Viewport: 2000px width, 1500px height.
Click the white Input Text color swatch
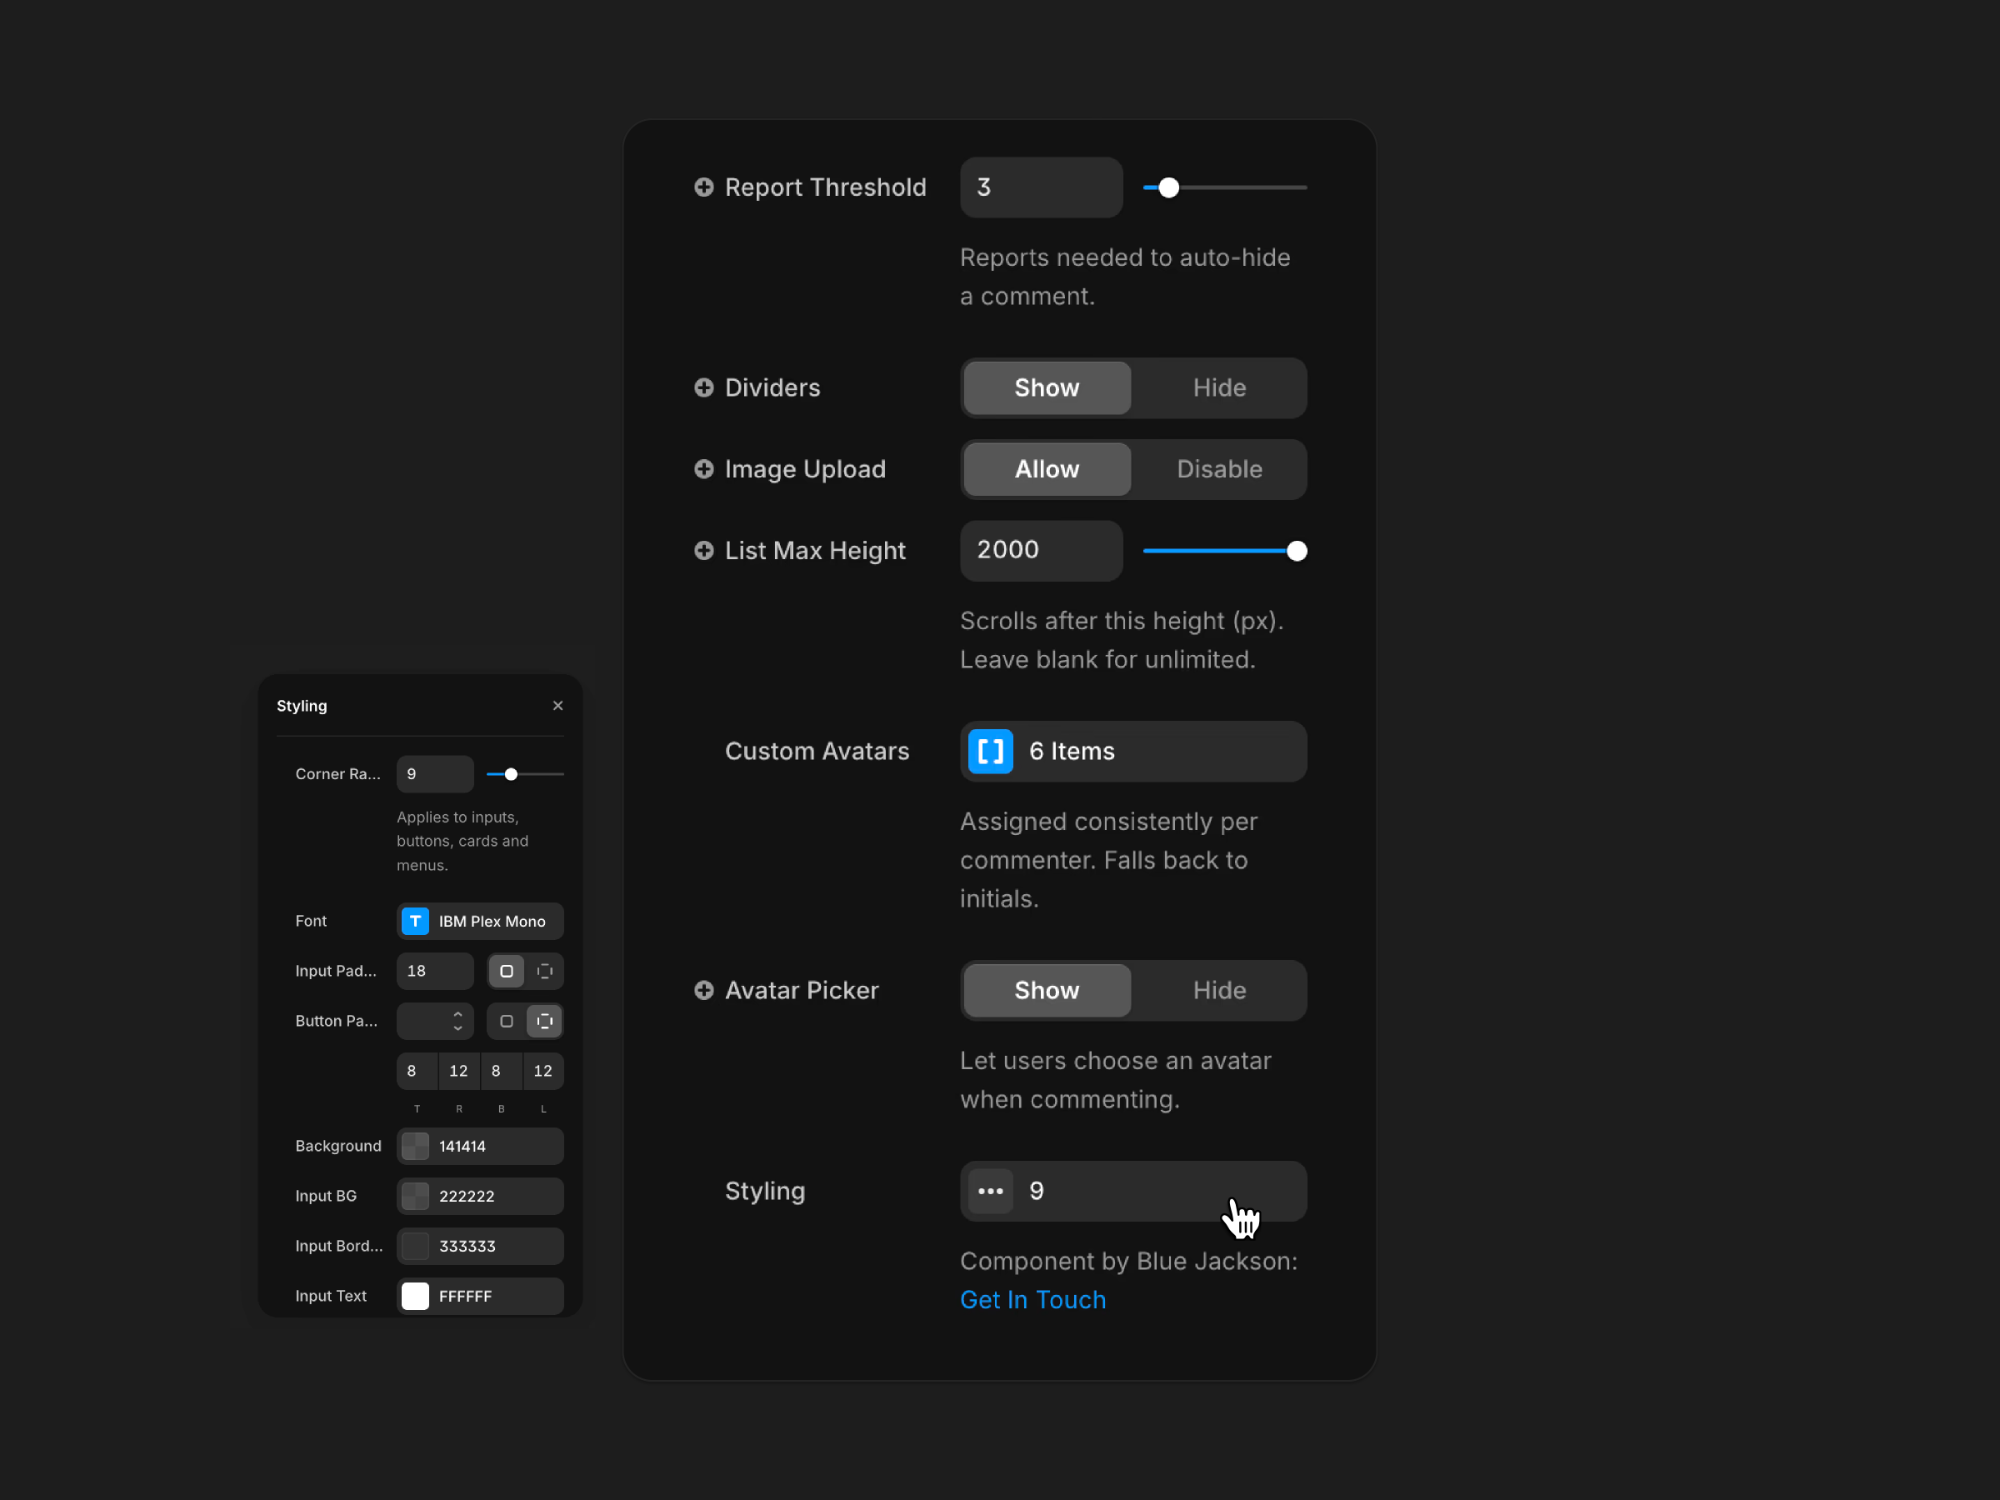point(415,1296)
